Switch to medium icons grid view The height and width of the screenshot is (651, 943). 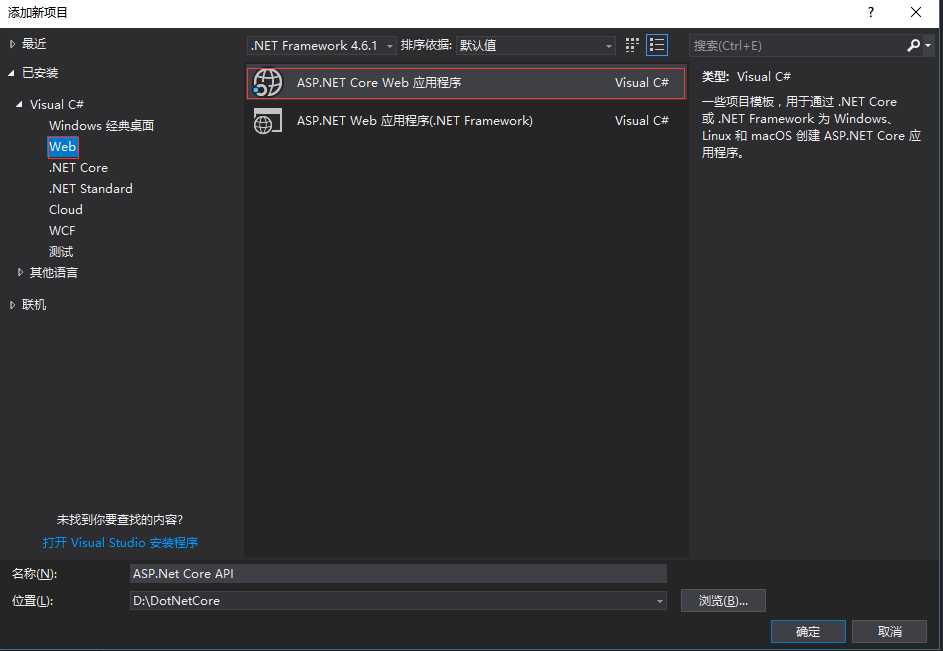pyautogui.click(x=631, y=45)
